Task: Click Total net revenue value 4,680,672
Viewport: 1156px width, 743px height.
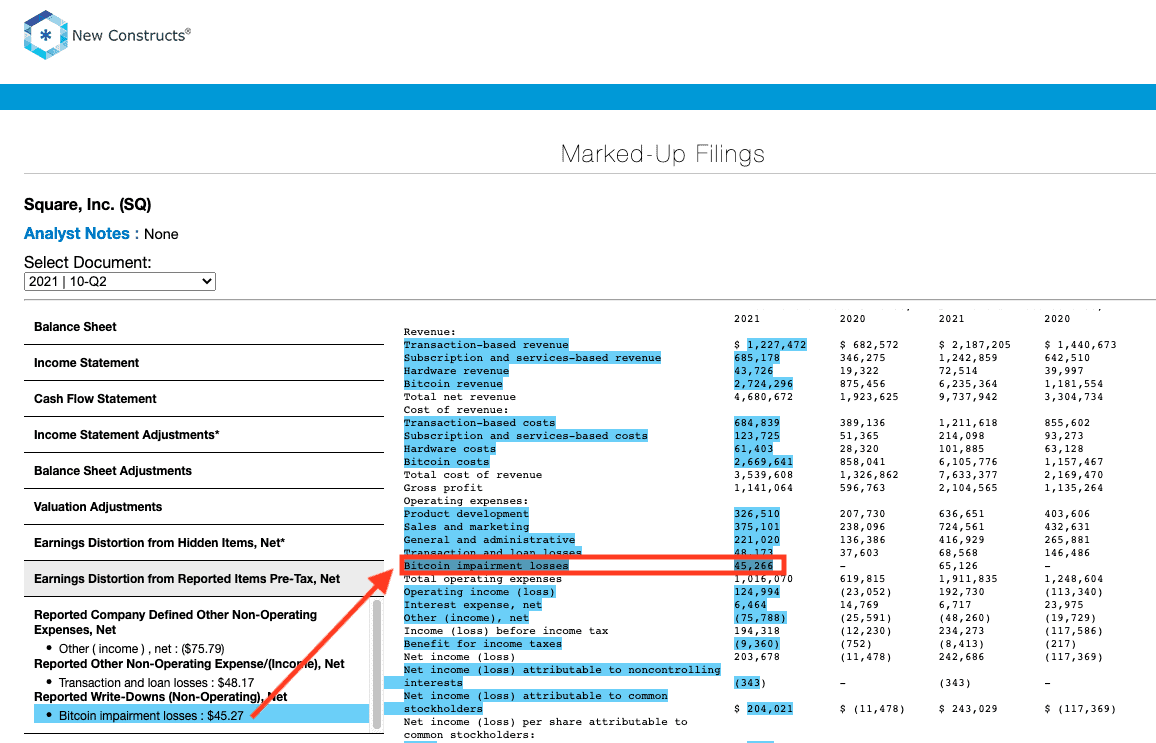Action: click(x=763, y=397)
